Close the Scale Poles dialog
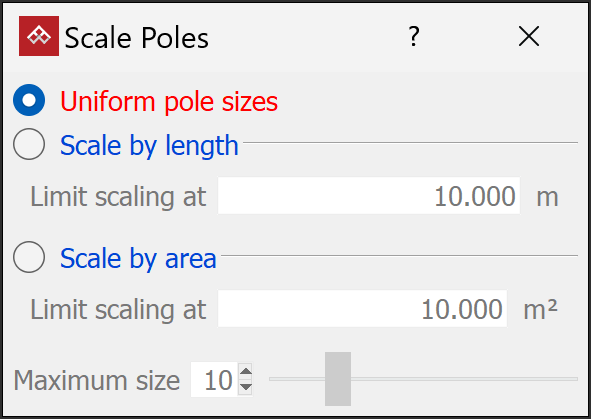Screen dimensions: 591x419 point(529,37)
